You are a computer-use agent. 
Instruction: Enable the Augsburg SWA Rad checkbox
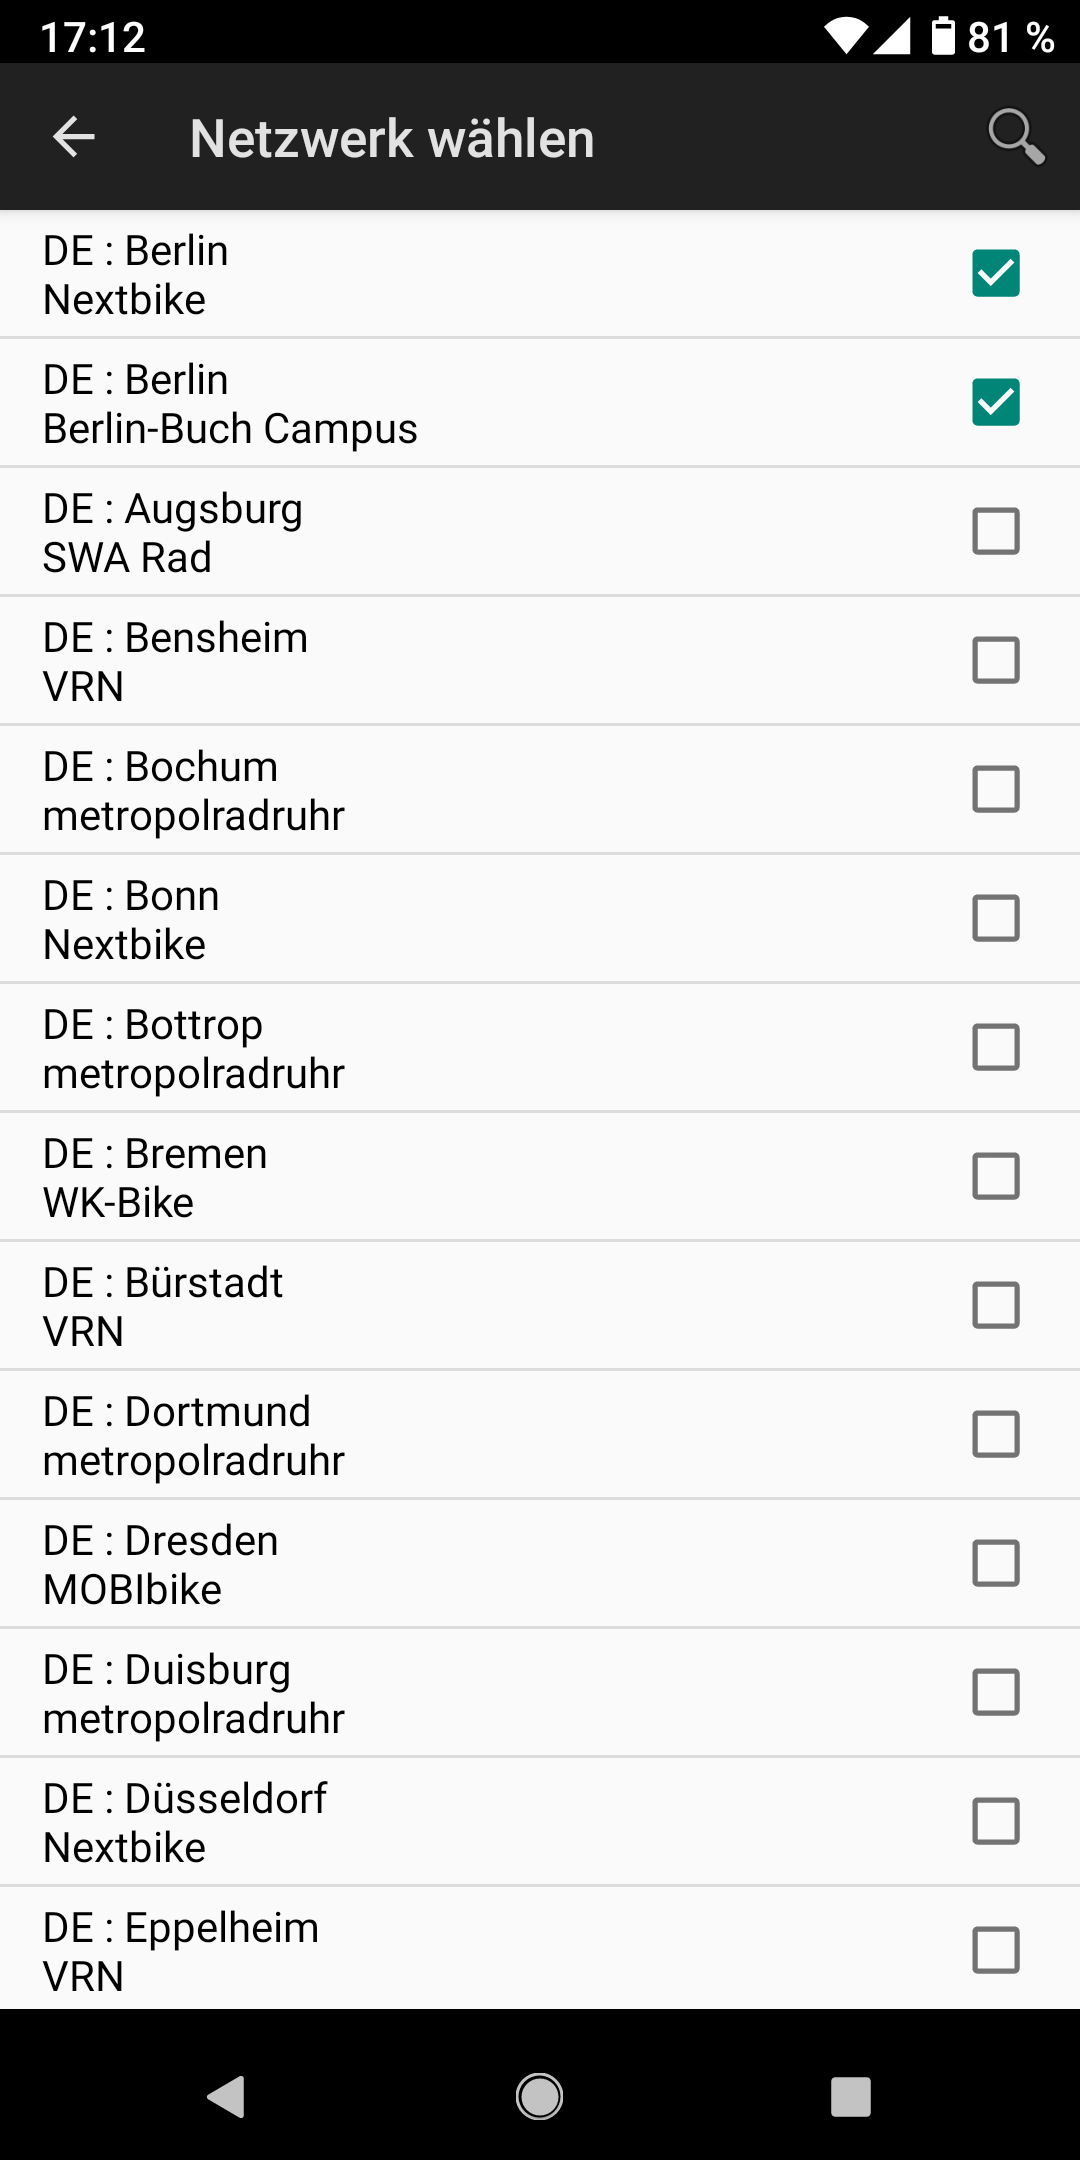coord(995,531)
